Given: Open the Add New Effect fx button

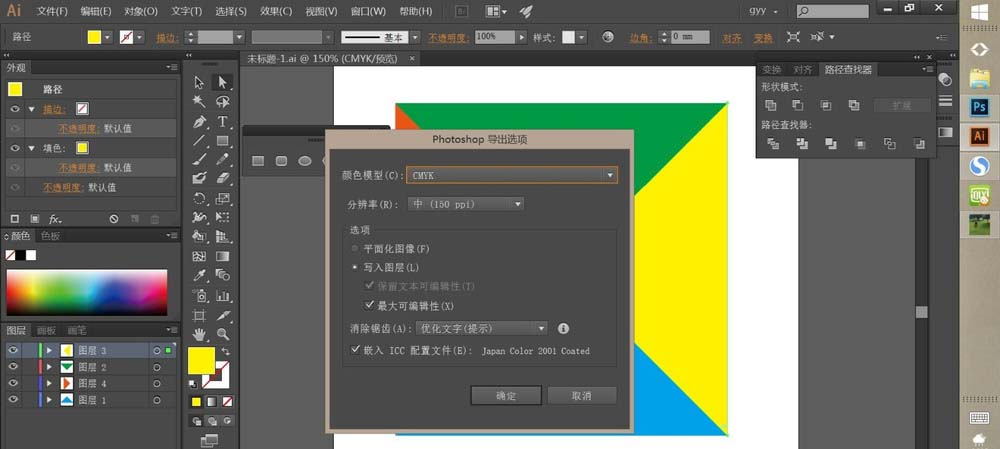Looking at the screenshot, I should click(x=55, y=219).
